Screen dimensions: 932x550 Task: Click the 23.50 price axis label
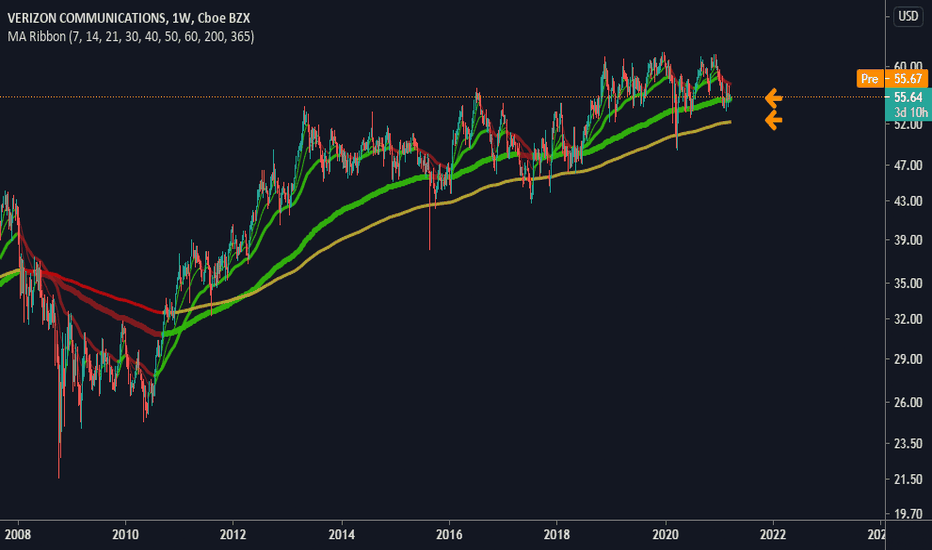(x=908, y=444)
